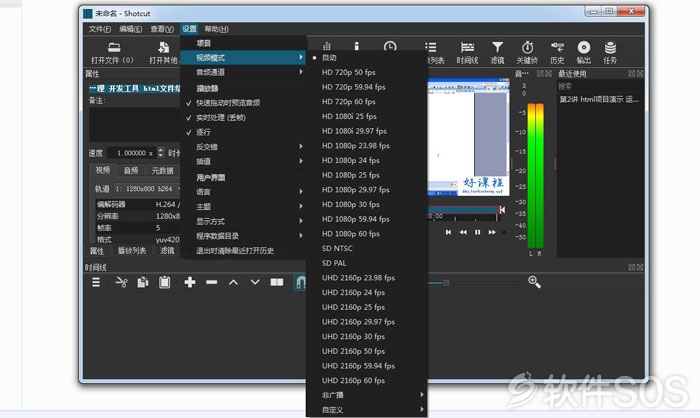
Task: Float the 最近使用 panel
Action: click(632, 73)
